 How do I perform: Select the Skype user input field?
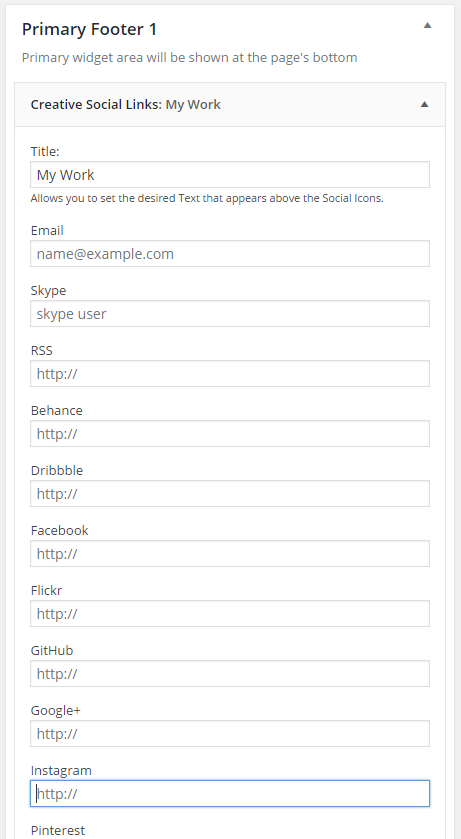click(230, 314)
